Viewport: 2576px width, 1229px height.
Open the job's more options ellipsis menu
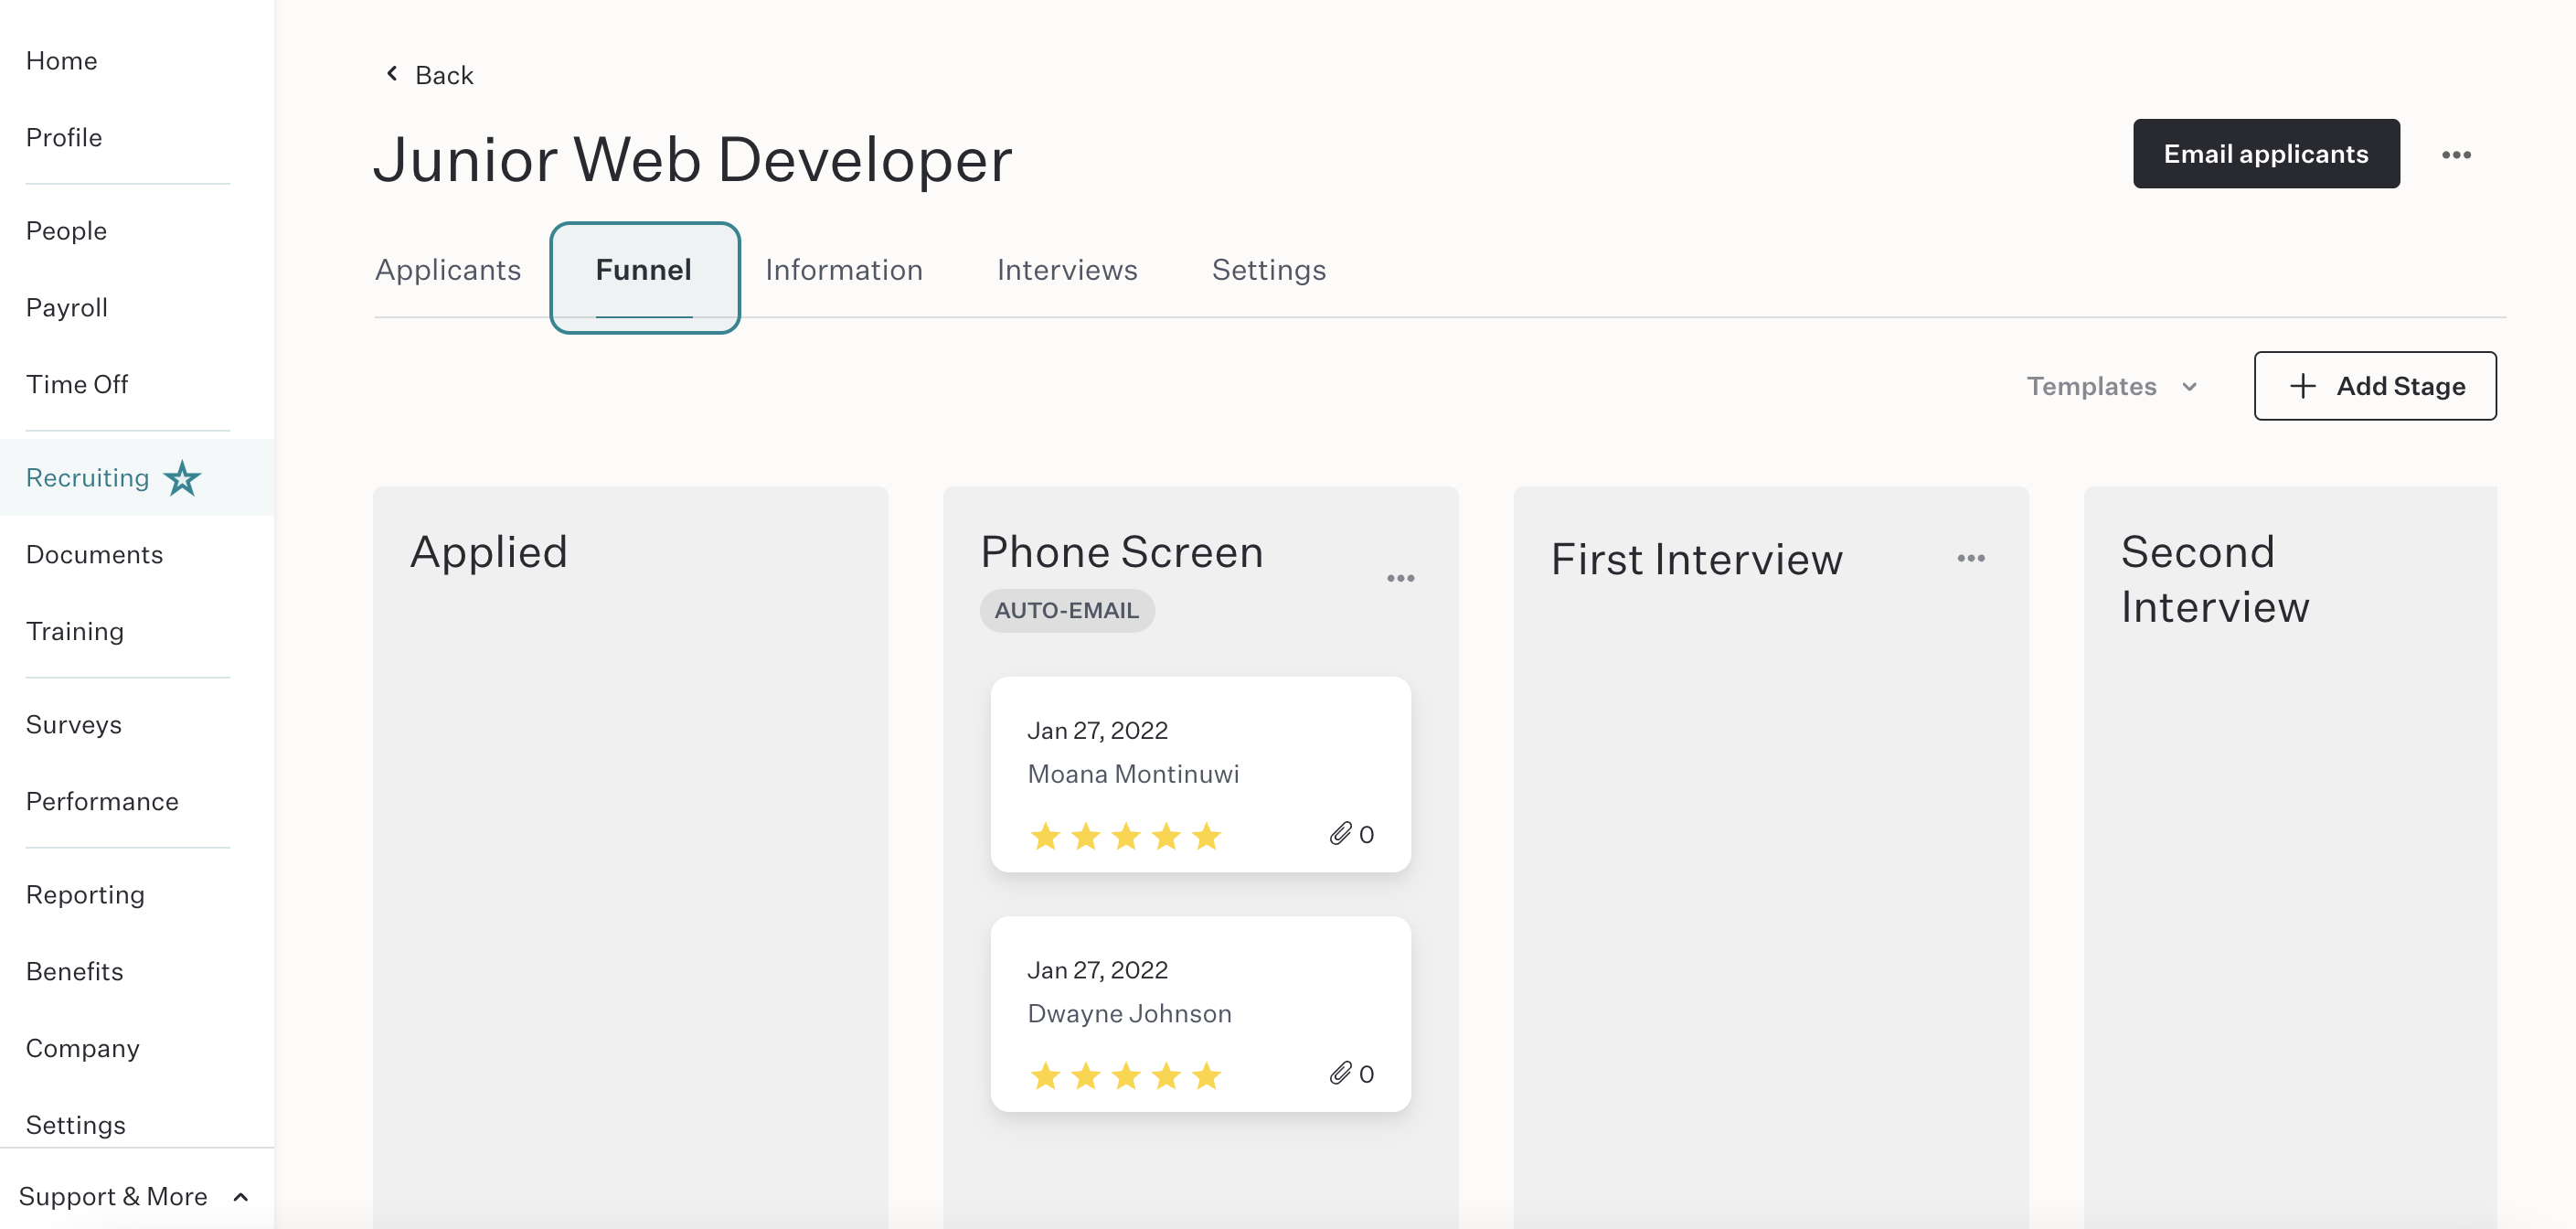tap(2455, 155)
